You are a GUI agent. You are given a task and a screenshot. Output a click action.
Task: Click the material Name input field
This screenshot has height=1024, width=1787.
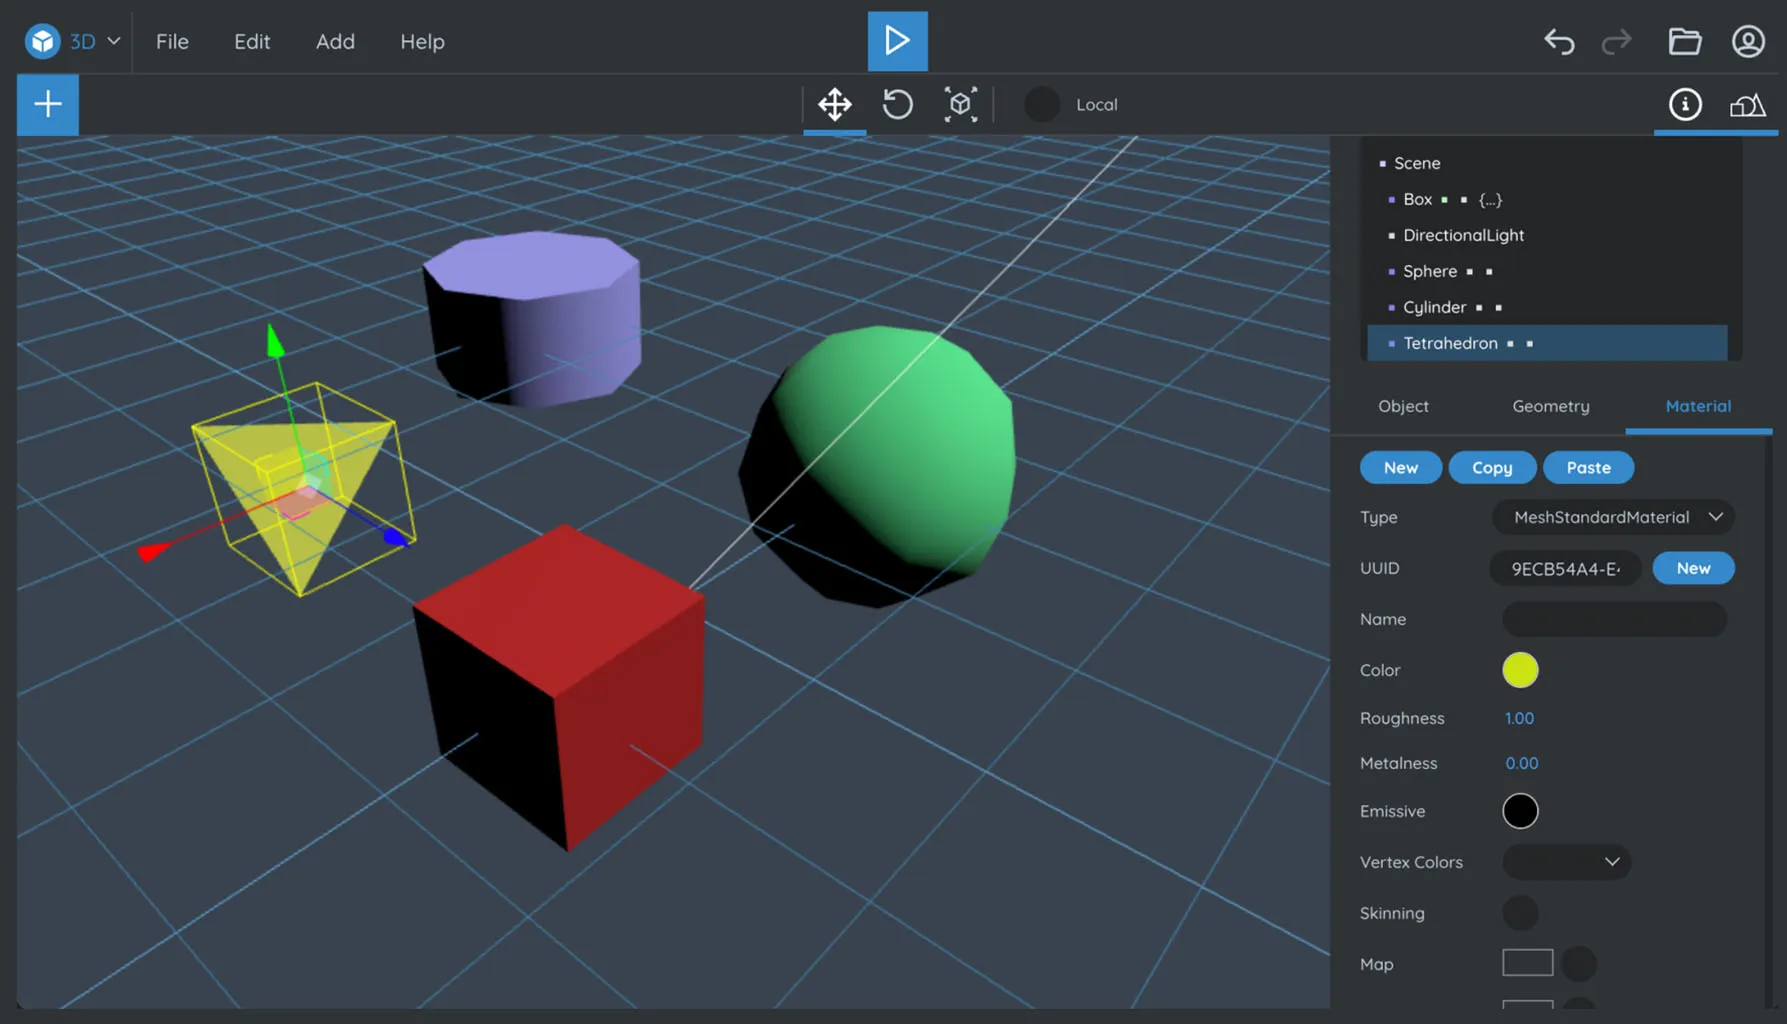[x=1614, y=619]
